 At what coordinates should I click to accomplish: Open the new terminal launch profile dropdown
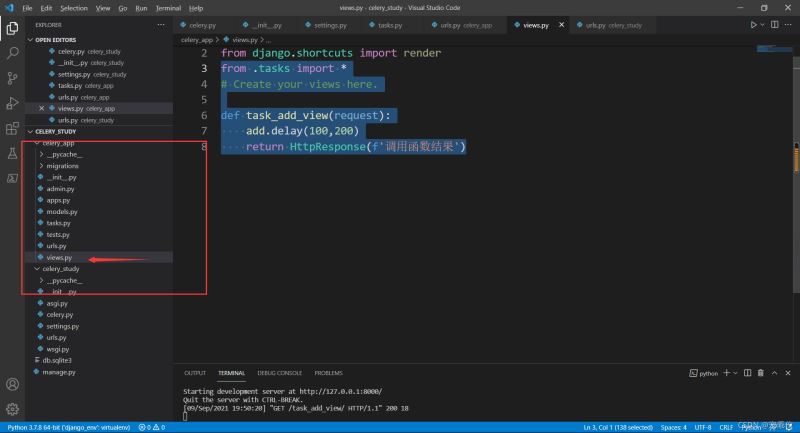pos(735,373)
